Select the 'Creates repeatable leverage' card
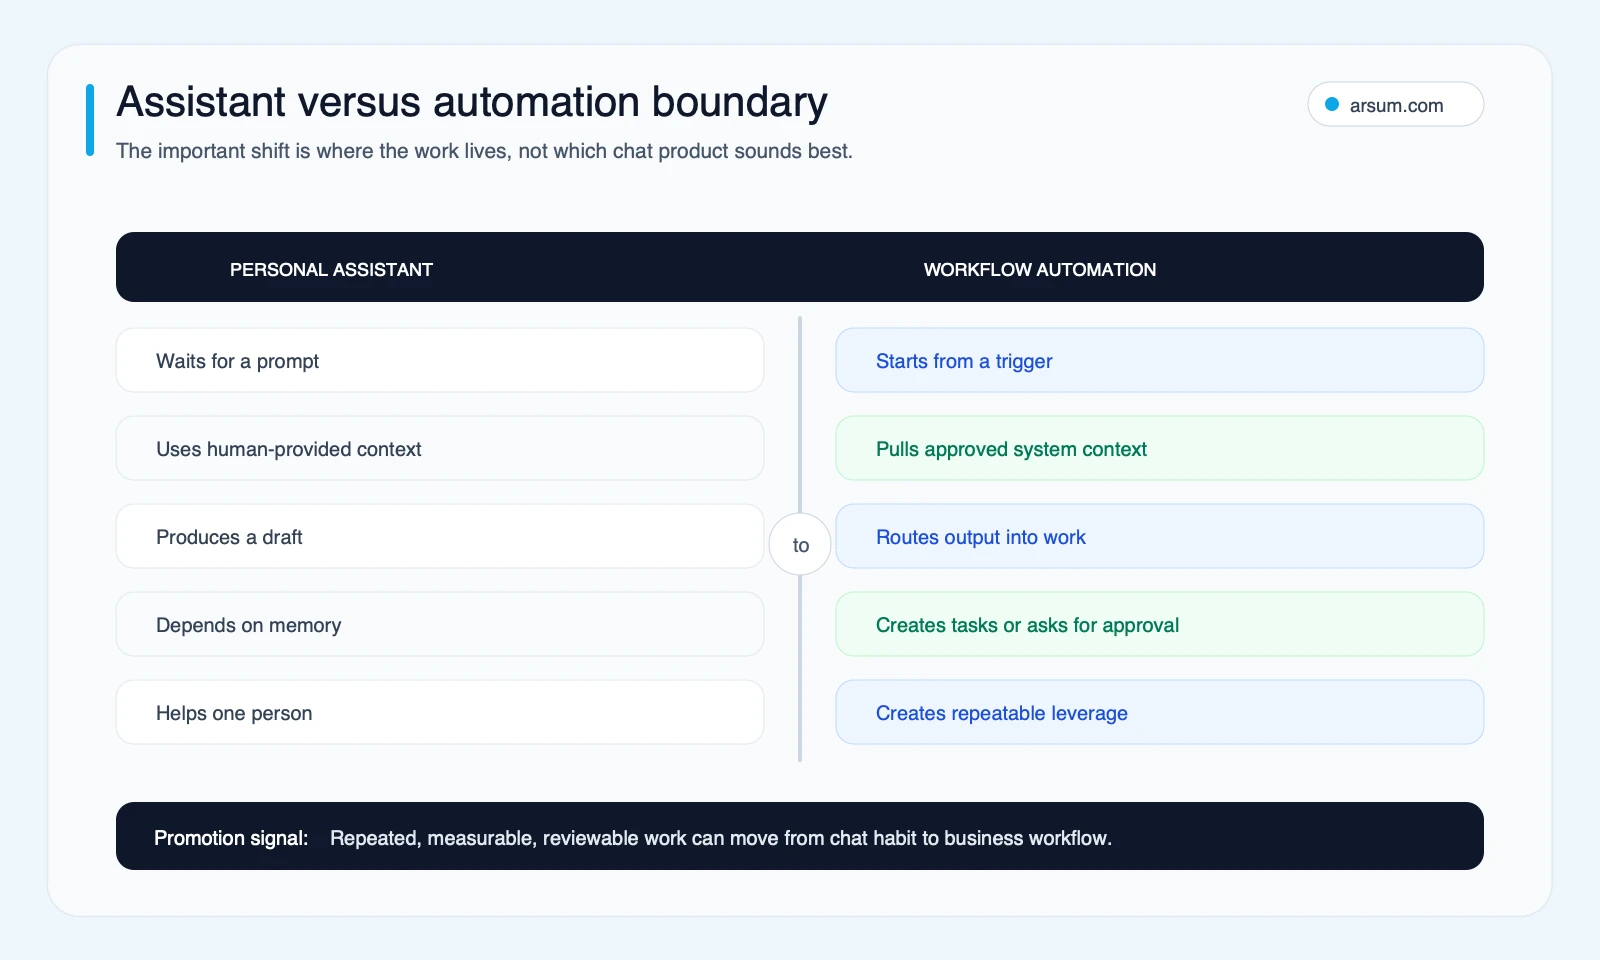This screenshot has width=1600, height=960. click(1160, 712)
